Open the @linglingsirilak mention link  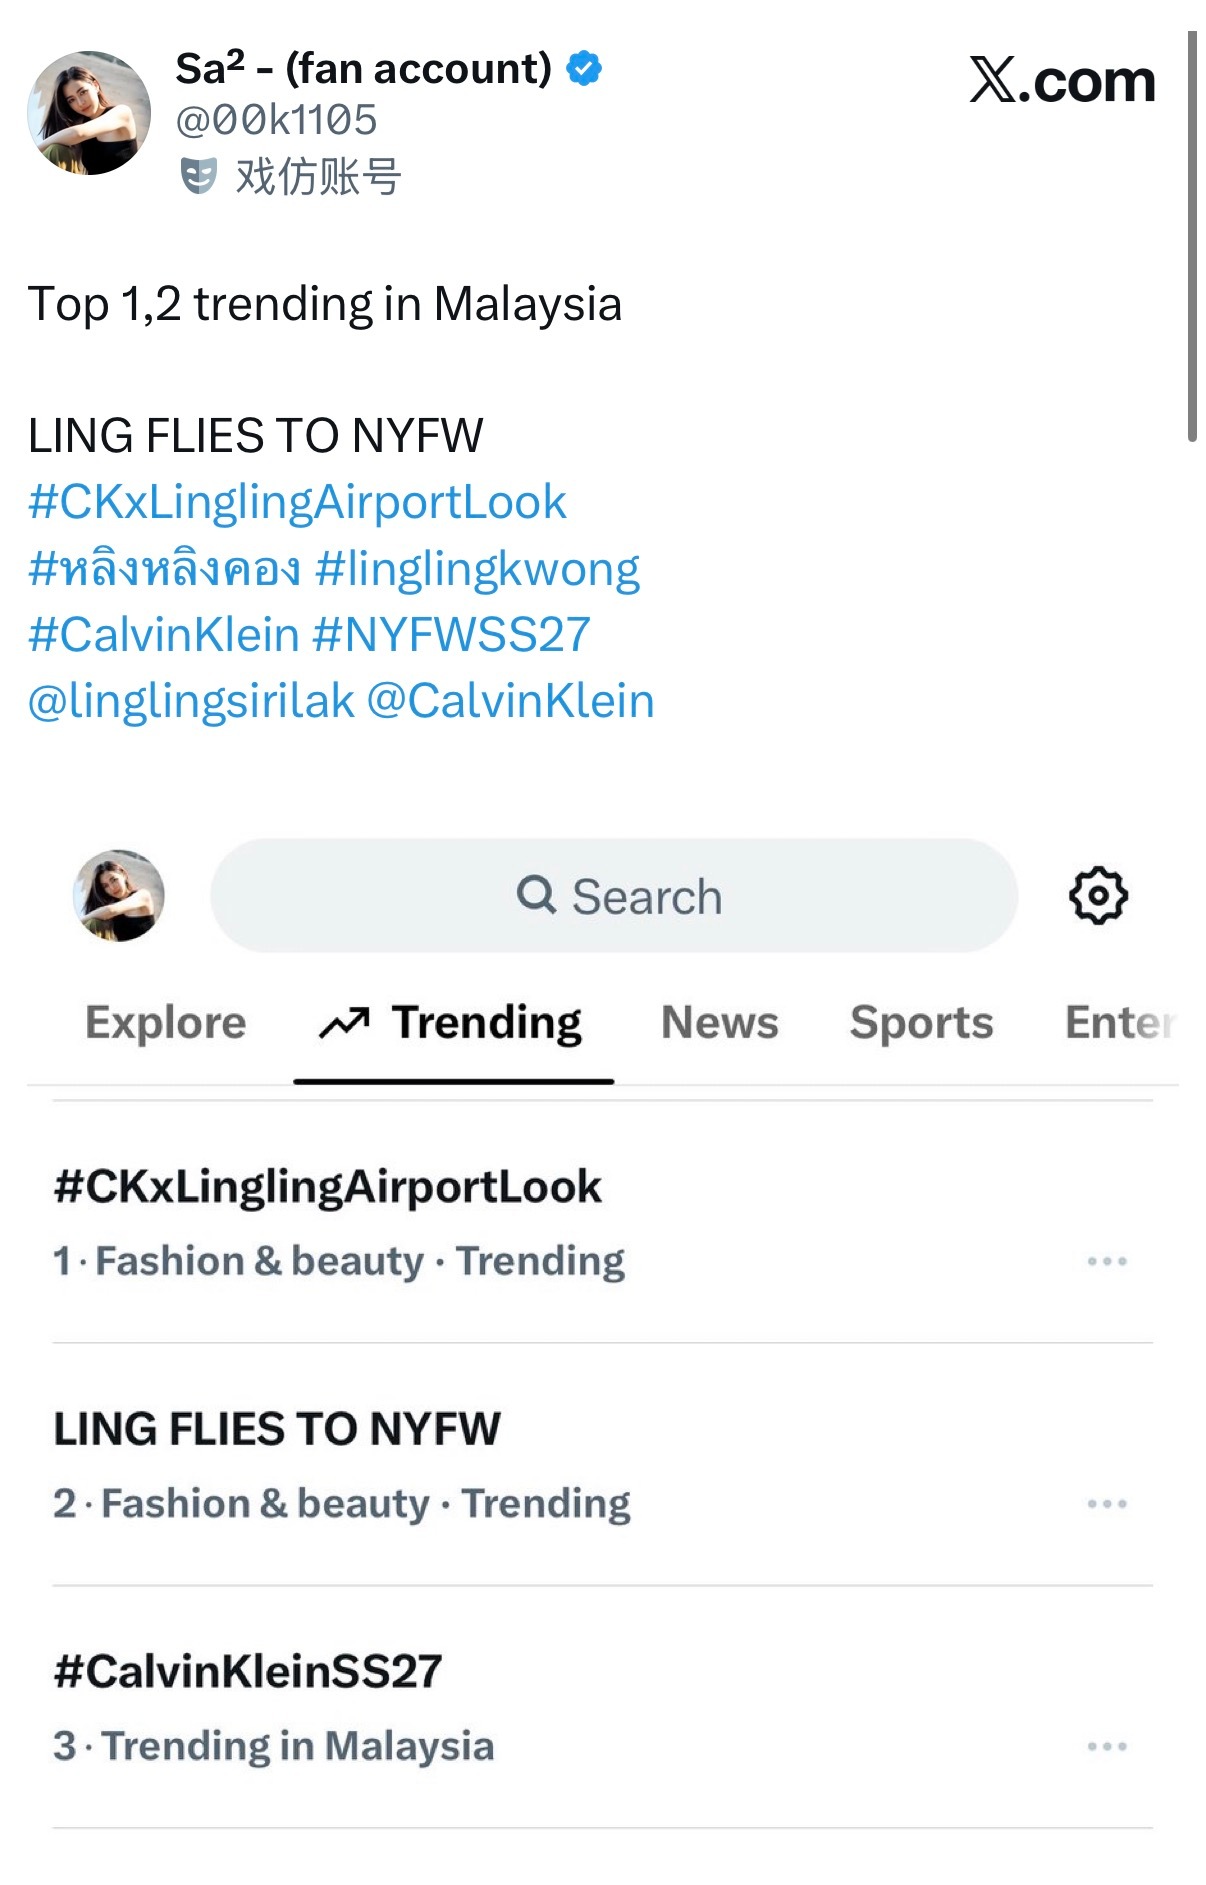[x=191, y=701]
